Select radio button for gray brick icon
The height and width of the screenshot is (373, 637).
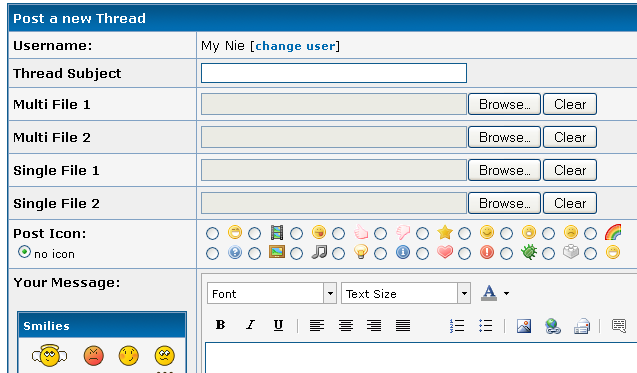coord(548,254)
